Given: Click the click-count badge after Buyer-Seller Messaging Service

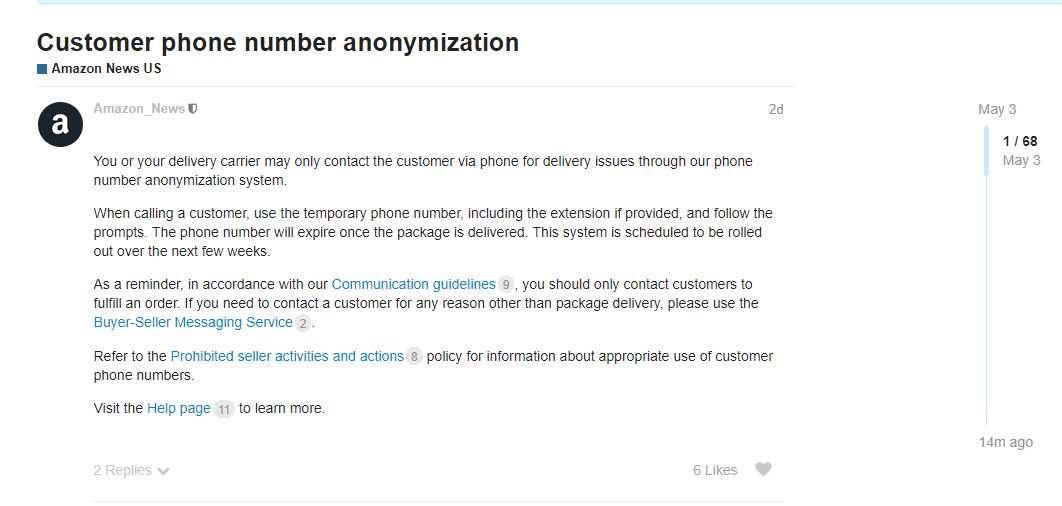Looking at the screenshot, I should [303, 323].
